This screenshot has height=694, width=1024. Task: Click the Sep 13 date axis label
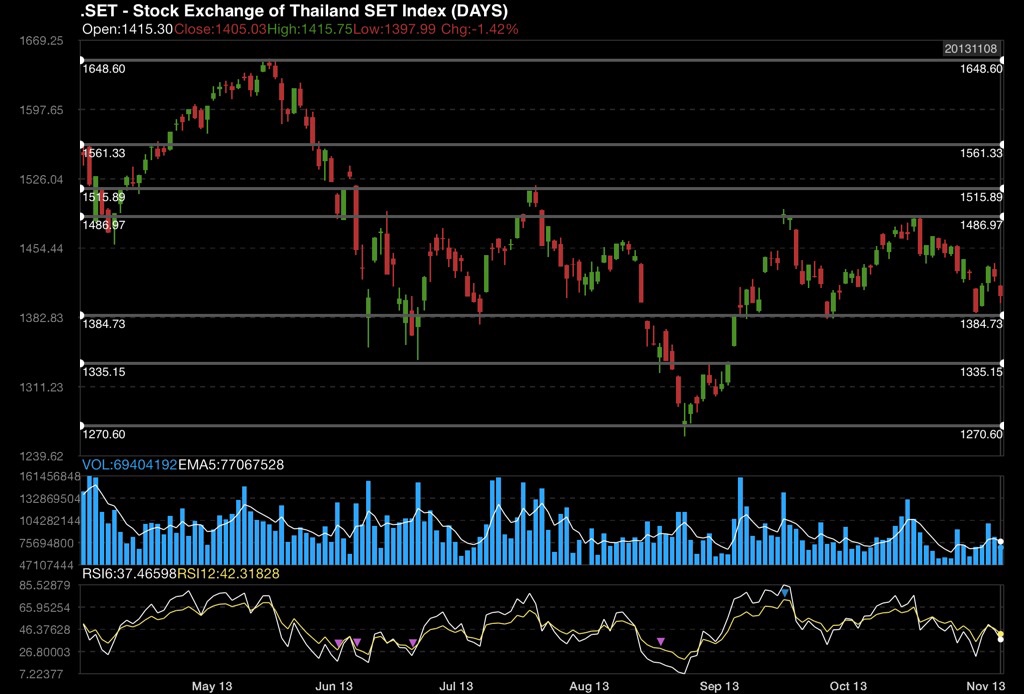(719, 686)
